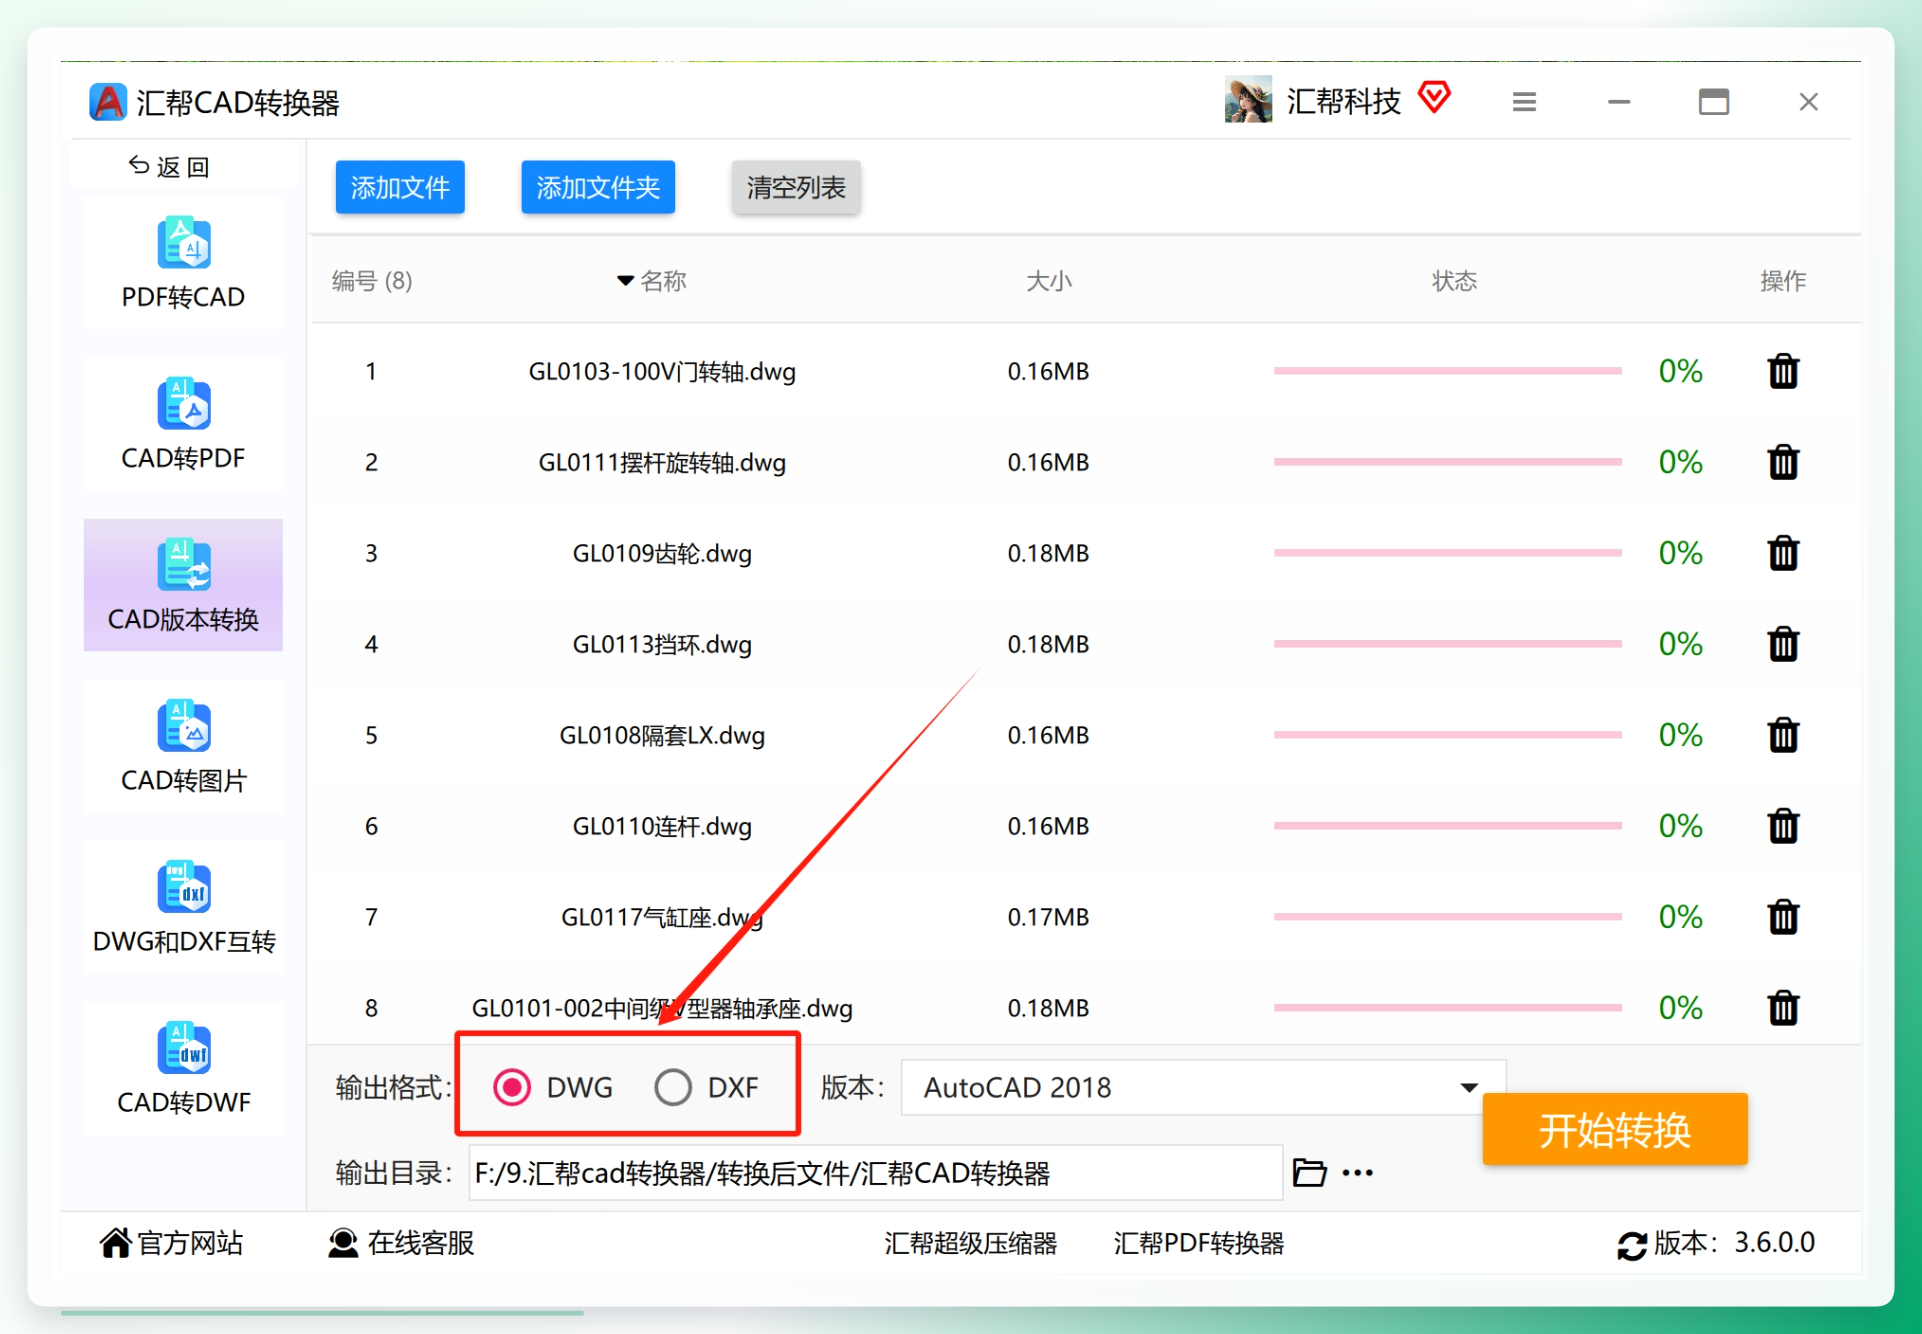Select the CAD版本转换 sidebar tool
1922x1334 pixels.
coord(183,585)
